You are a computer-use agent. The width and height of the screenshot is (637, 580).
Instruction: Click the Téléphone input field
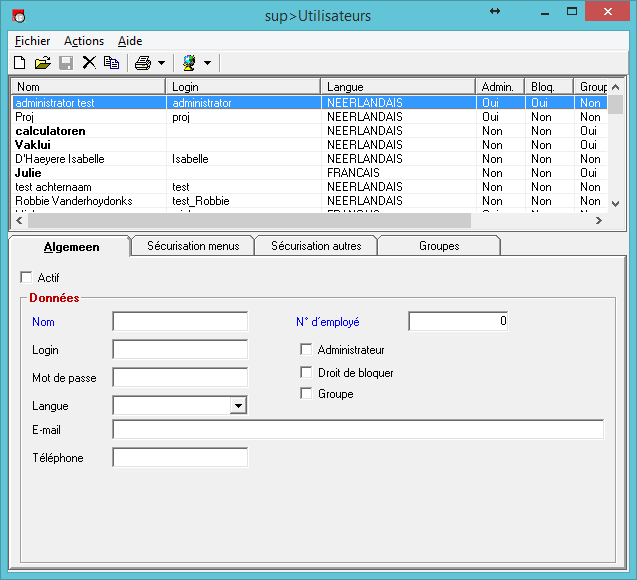point(180,457)
